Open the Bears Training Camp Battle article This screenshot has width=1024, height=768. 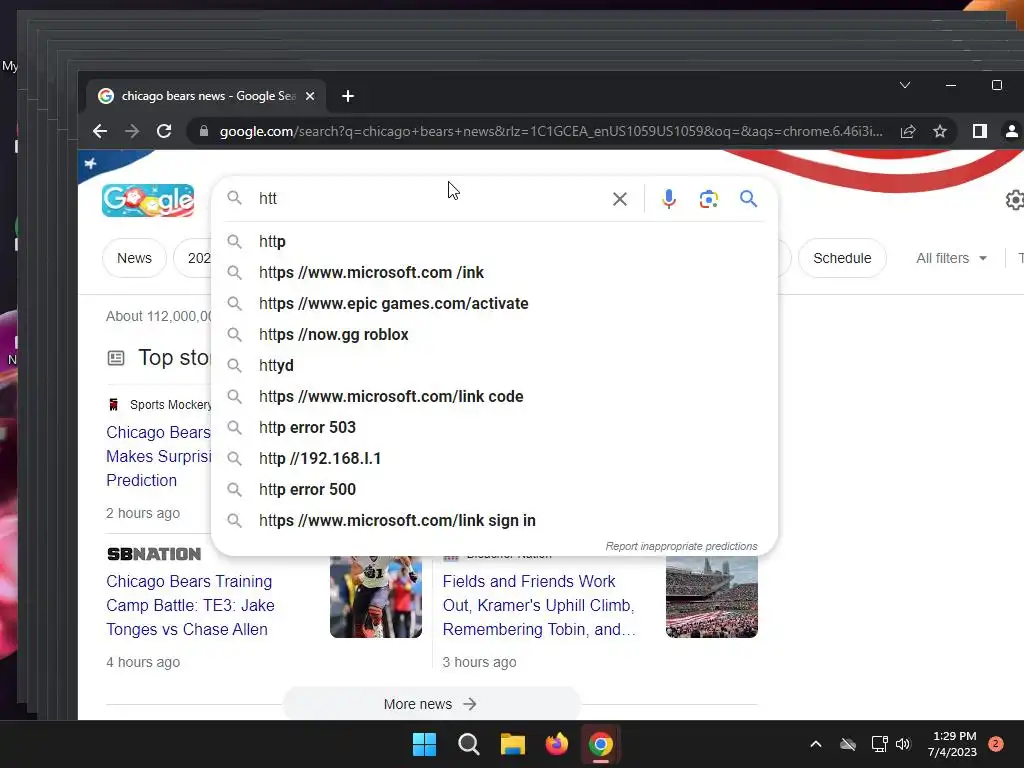point(190,605)
